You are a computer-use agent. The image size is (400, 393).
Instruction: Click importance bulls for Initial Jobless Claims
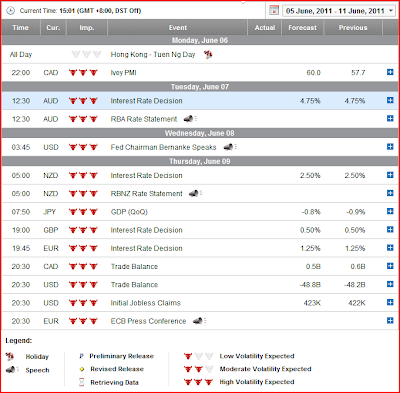(83, 303)
